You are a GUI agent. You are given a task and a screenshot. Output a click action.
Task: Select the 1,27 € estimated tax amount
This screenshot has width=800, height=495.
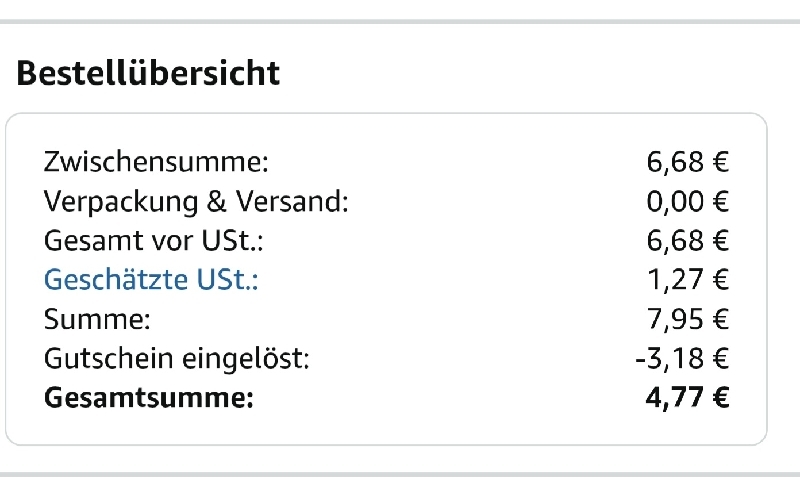click(688, 281)
